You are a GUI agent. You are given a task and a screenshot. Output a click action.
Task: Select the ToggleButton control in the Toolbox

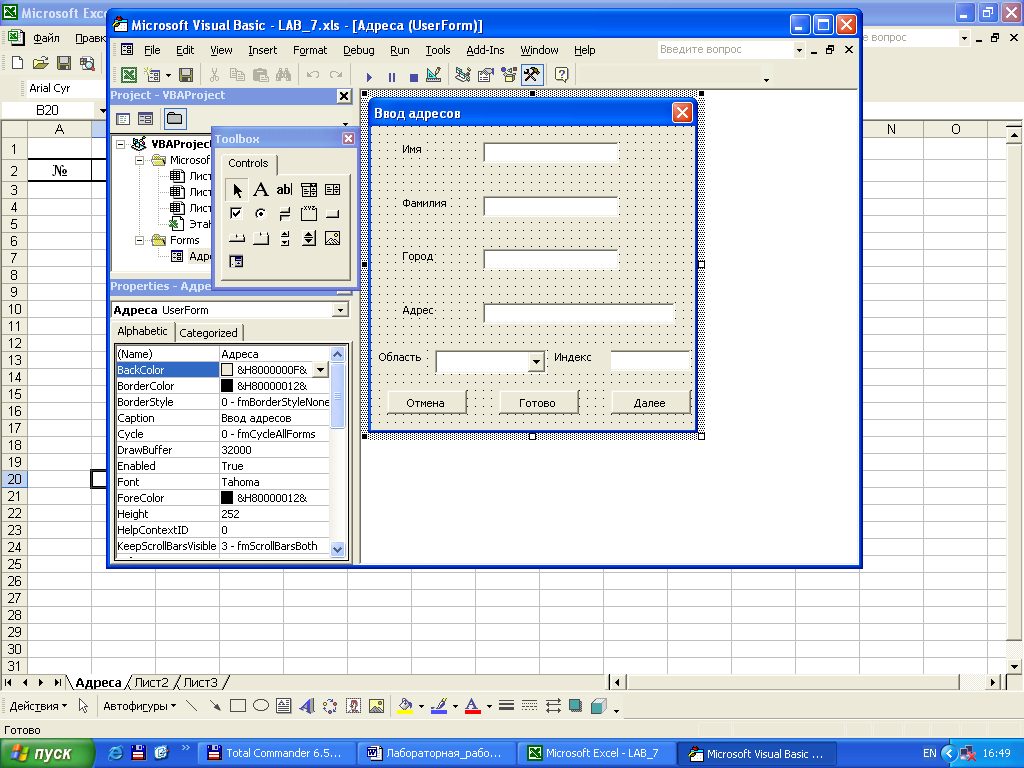tap(284, 214)
